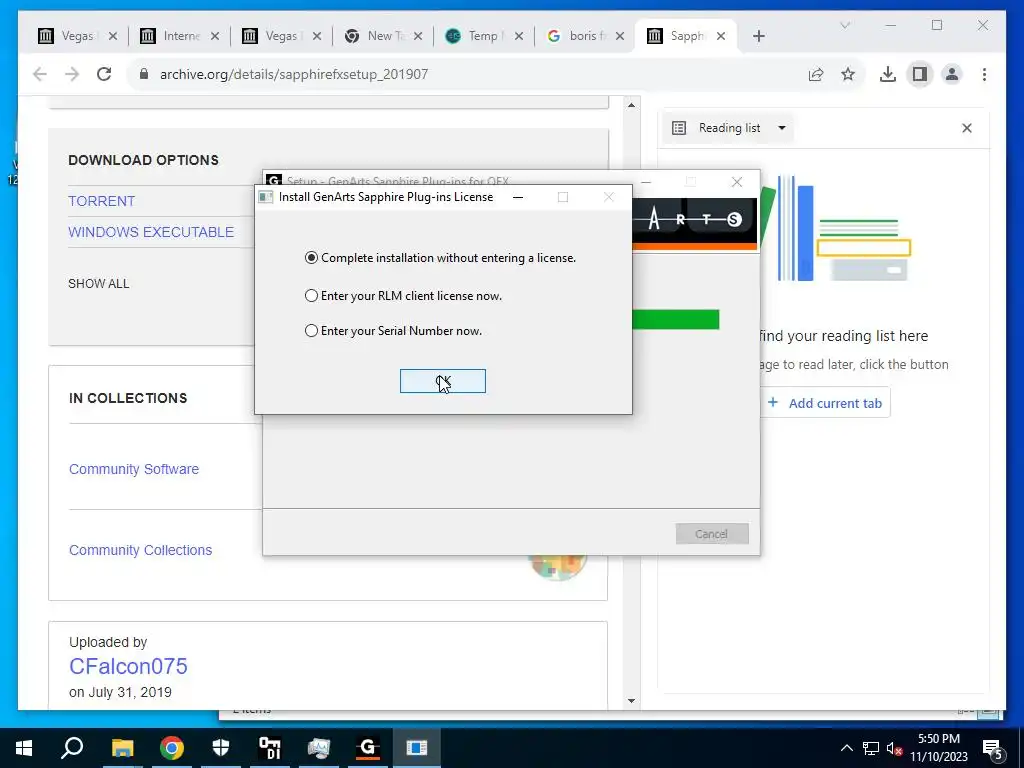Open the WINDOWS EXECUTABLE download link
Screen dimensions: 1024x768
pos(151,232)
